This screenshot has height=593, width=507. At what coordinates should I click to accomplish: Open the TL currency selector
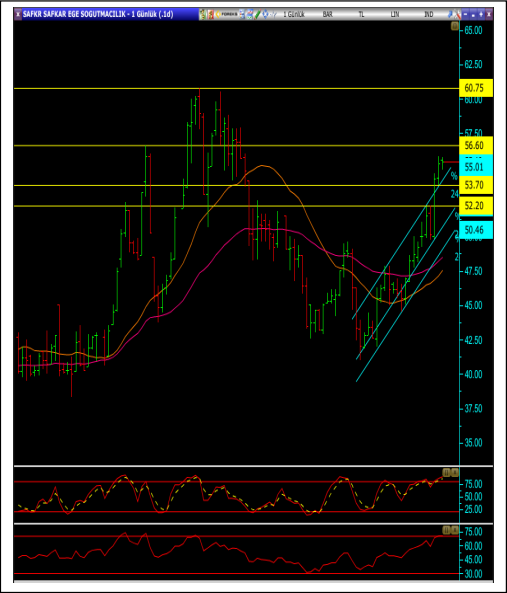[361, 14]
